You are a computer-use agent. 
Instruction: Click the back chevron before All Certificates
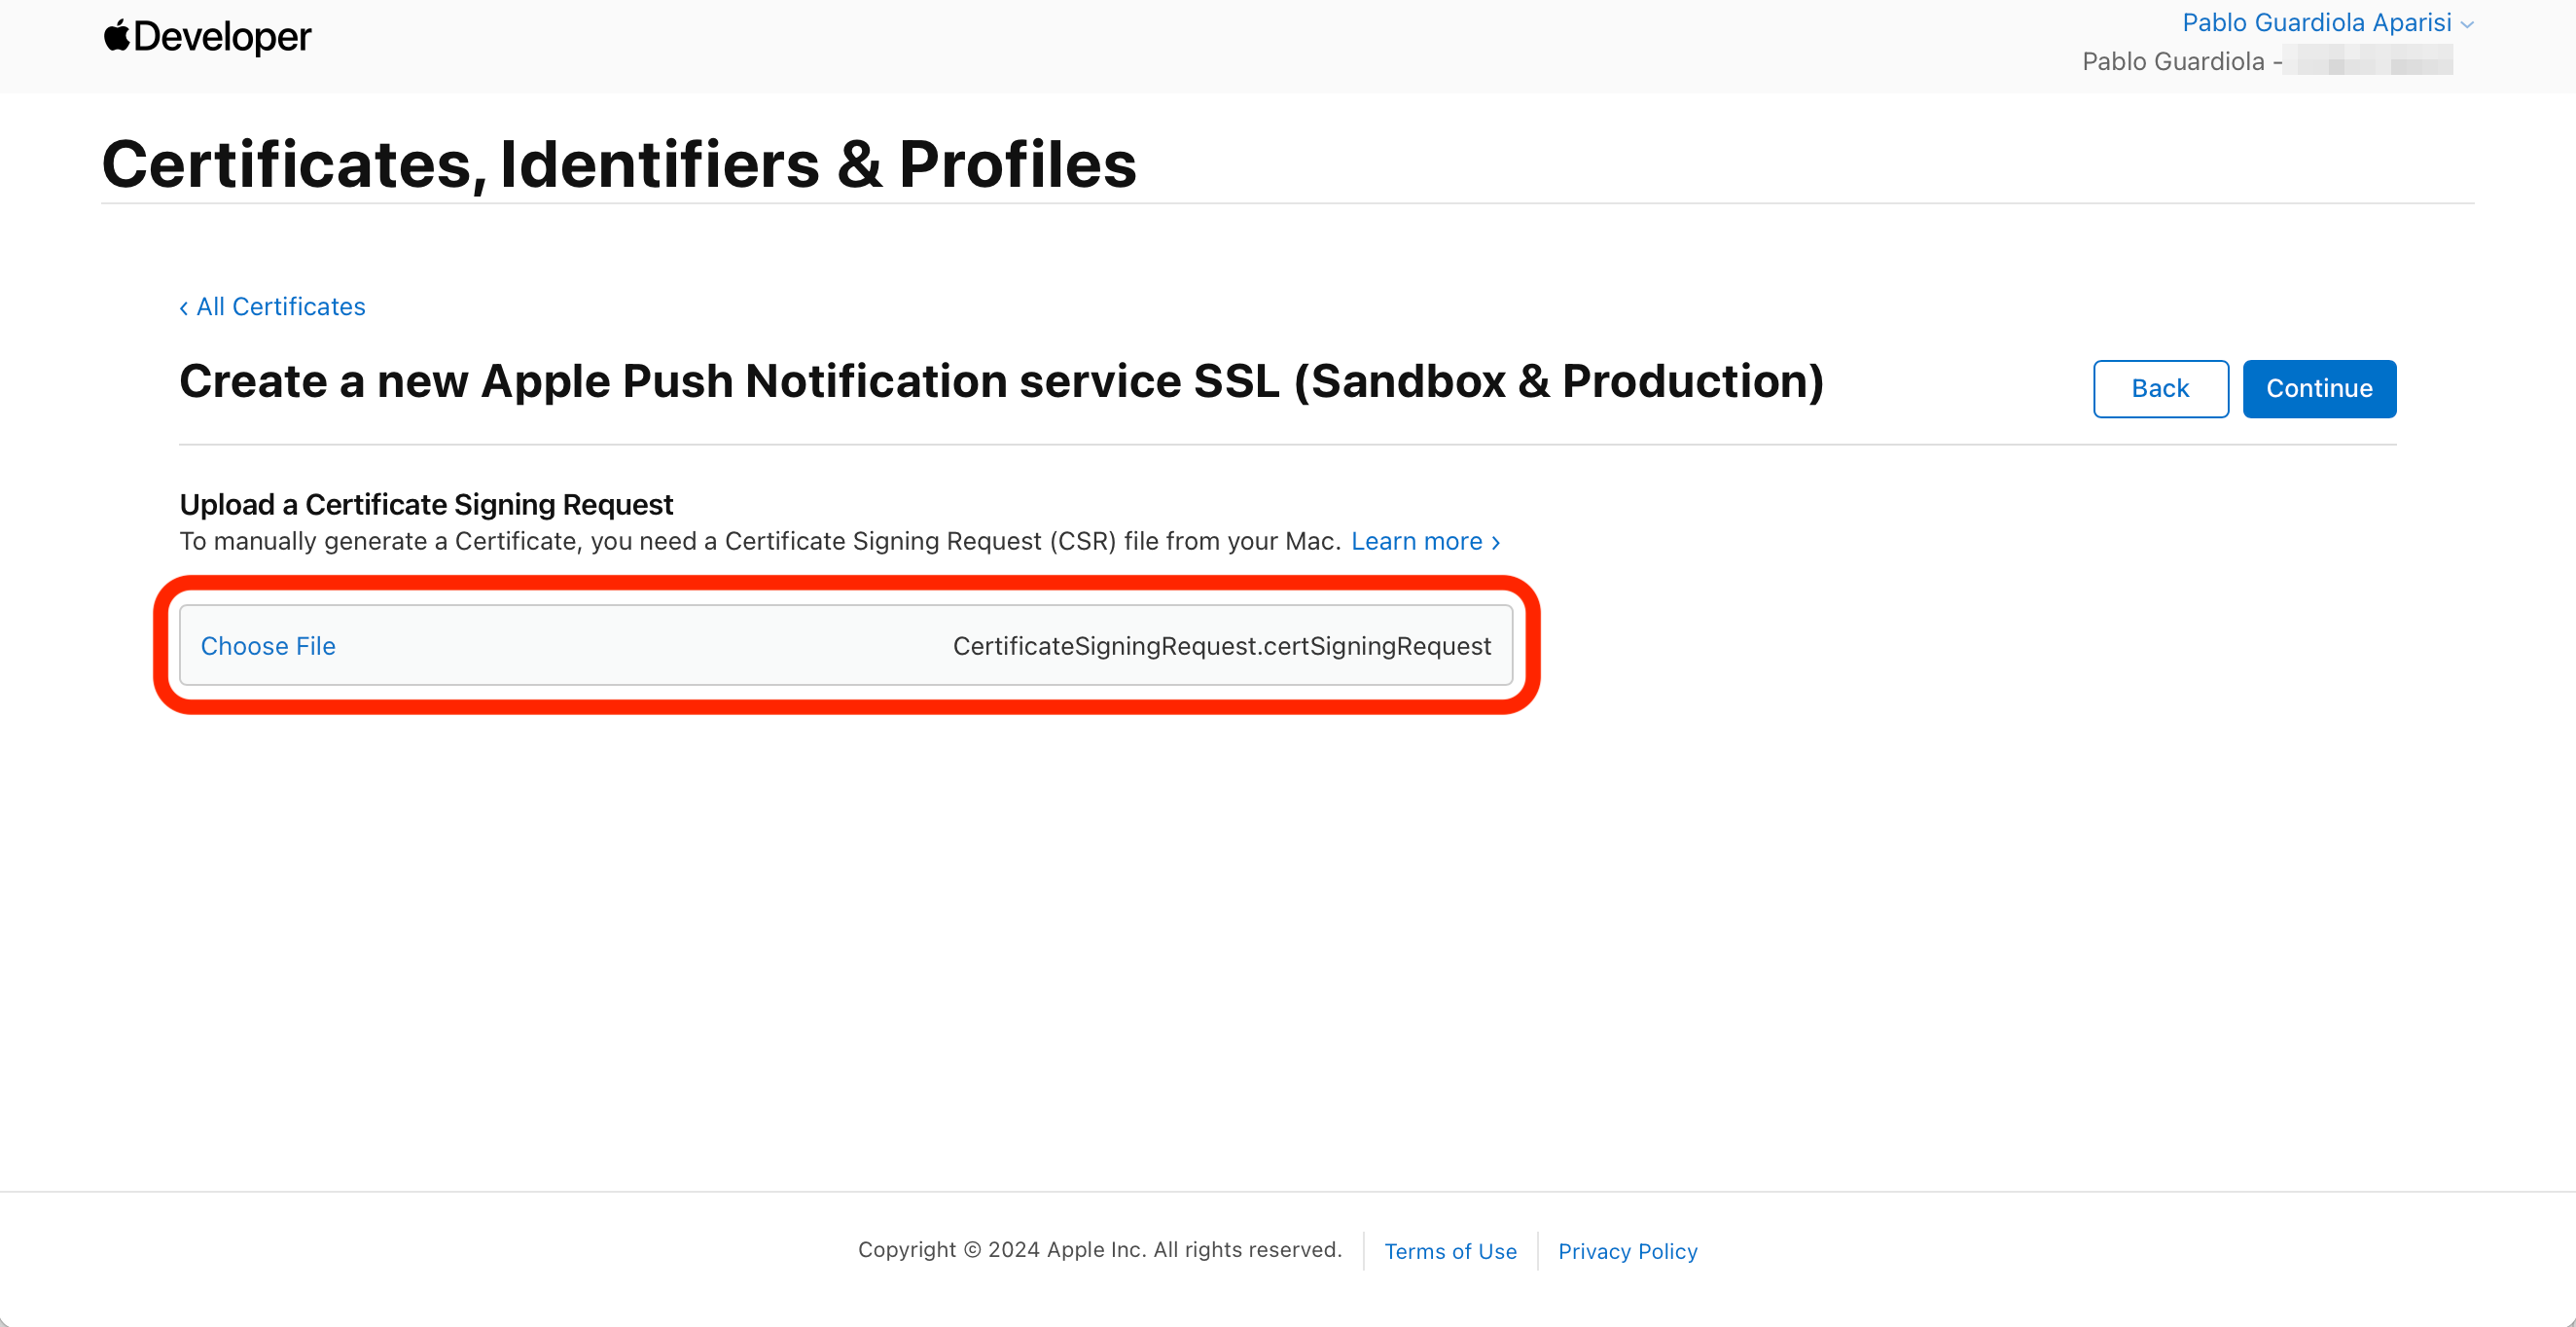[x=184, y=308]
